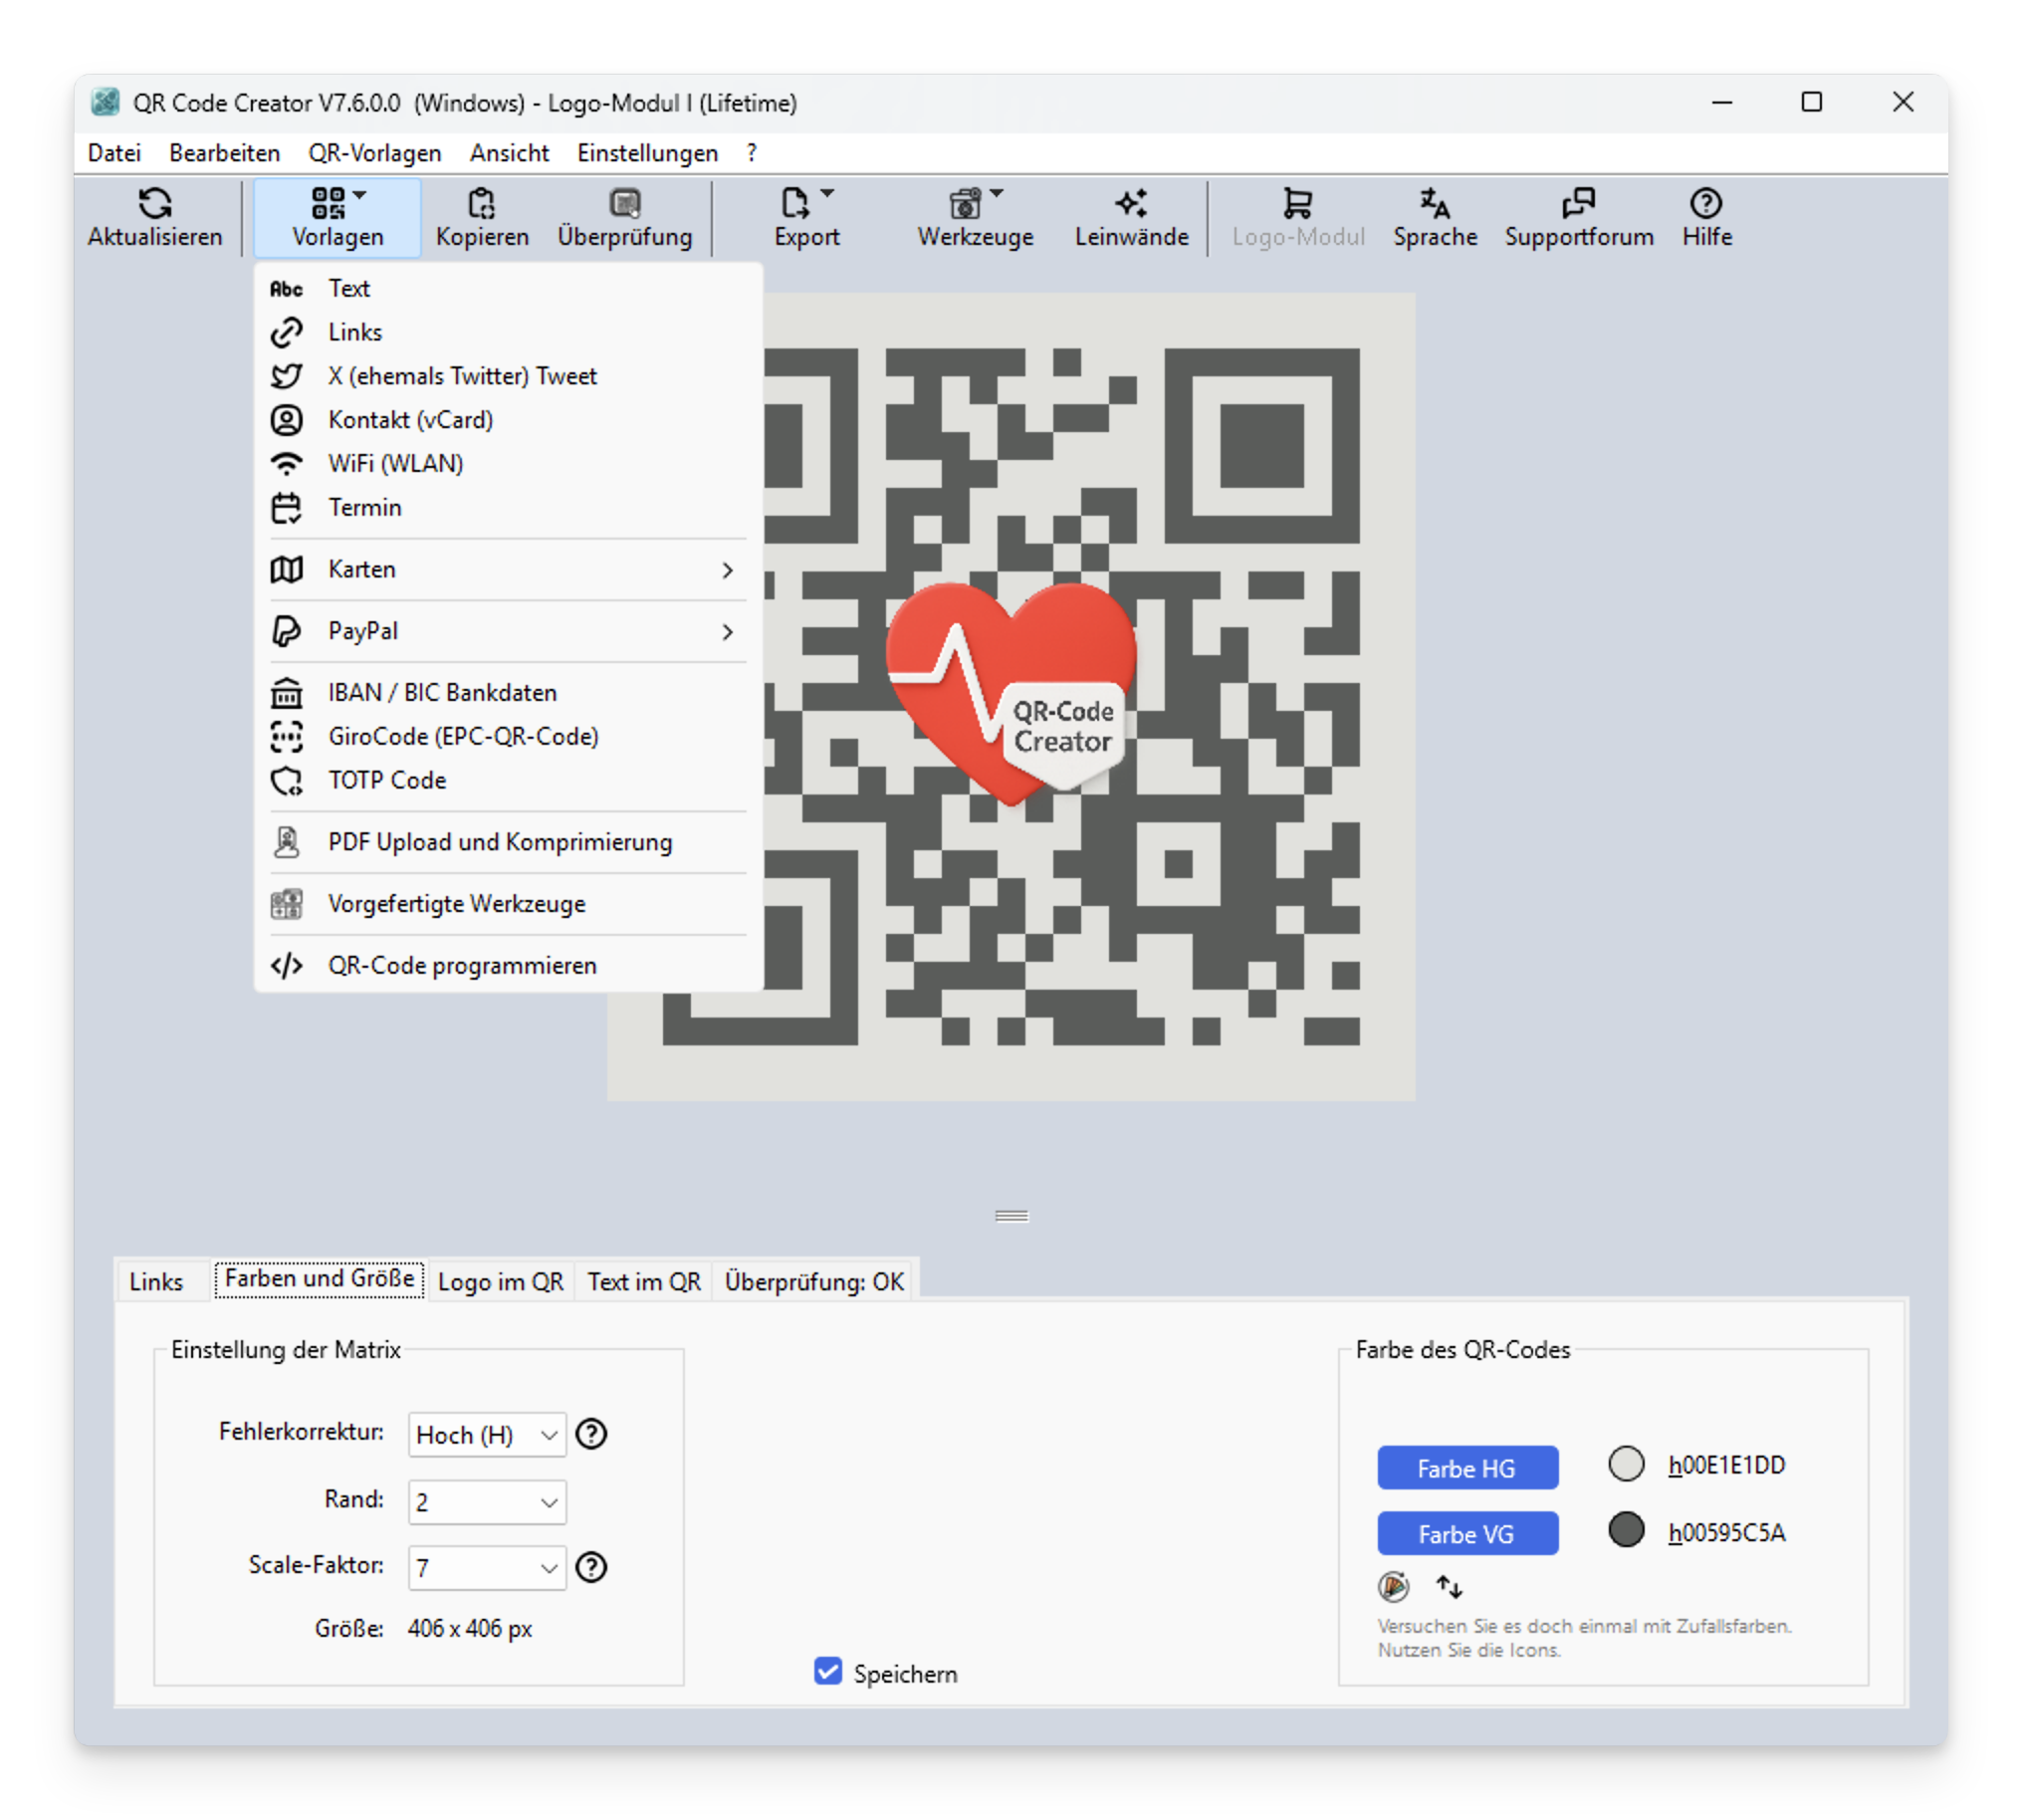
Task: Click the Farbe HG button
Action: click(1467, 1468)
